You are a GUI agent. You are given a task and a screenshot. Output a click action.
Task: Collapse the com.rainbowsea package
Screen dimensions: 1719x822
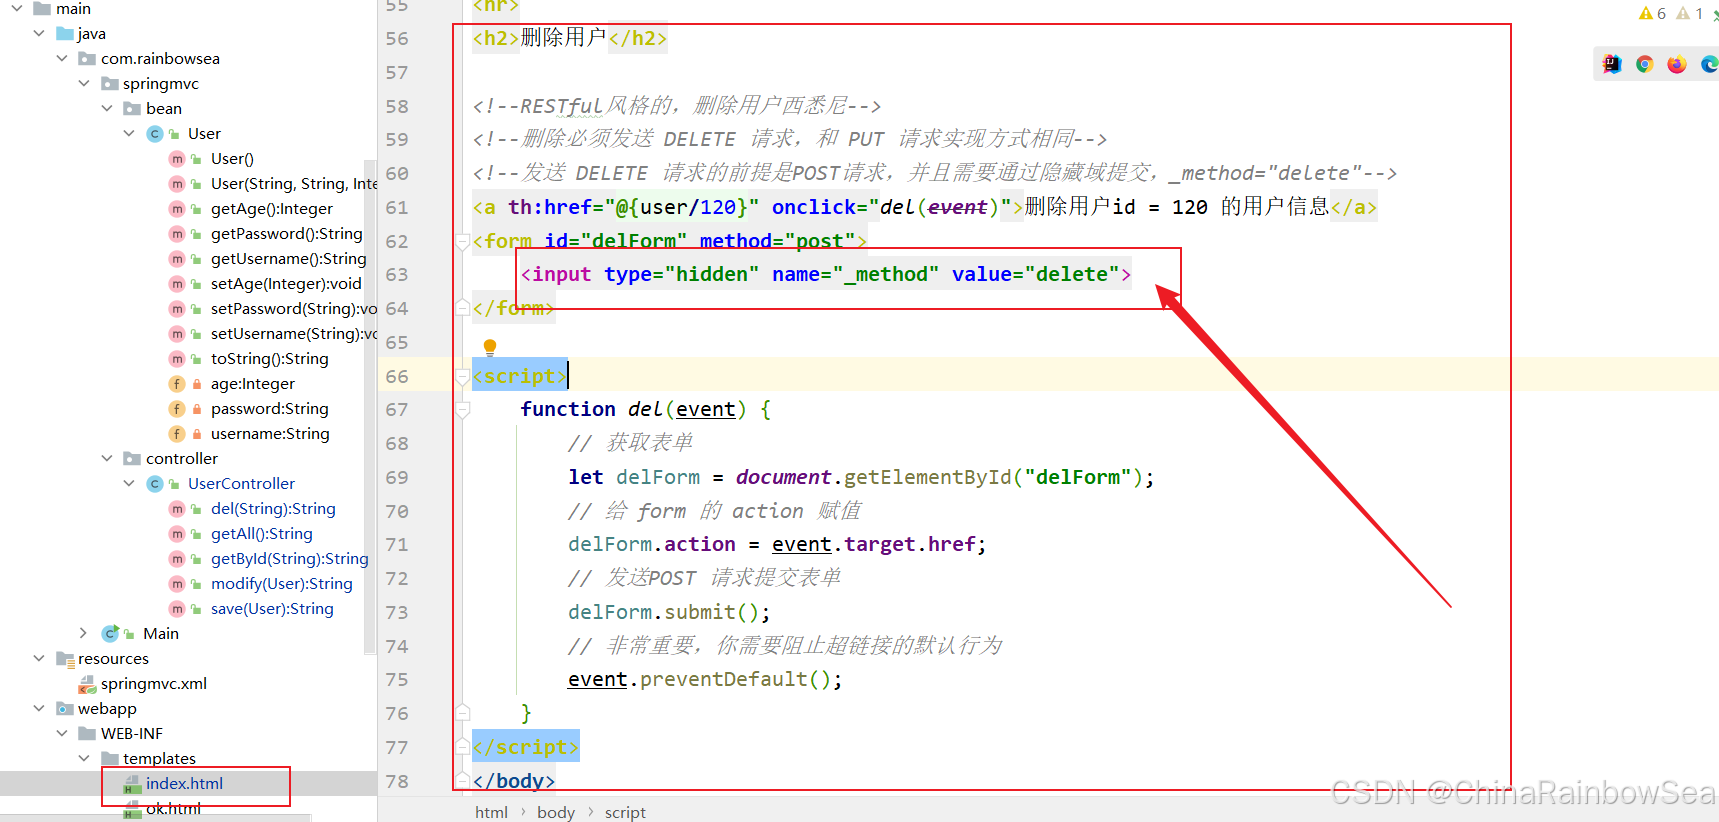[x=62, y=58]
